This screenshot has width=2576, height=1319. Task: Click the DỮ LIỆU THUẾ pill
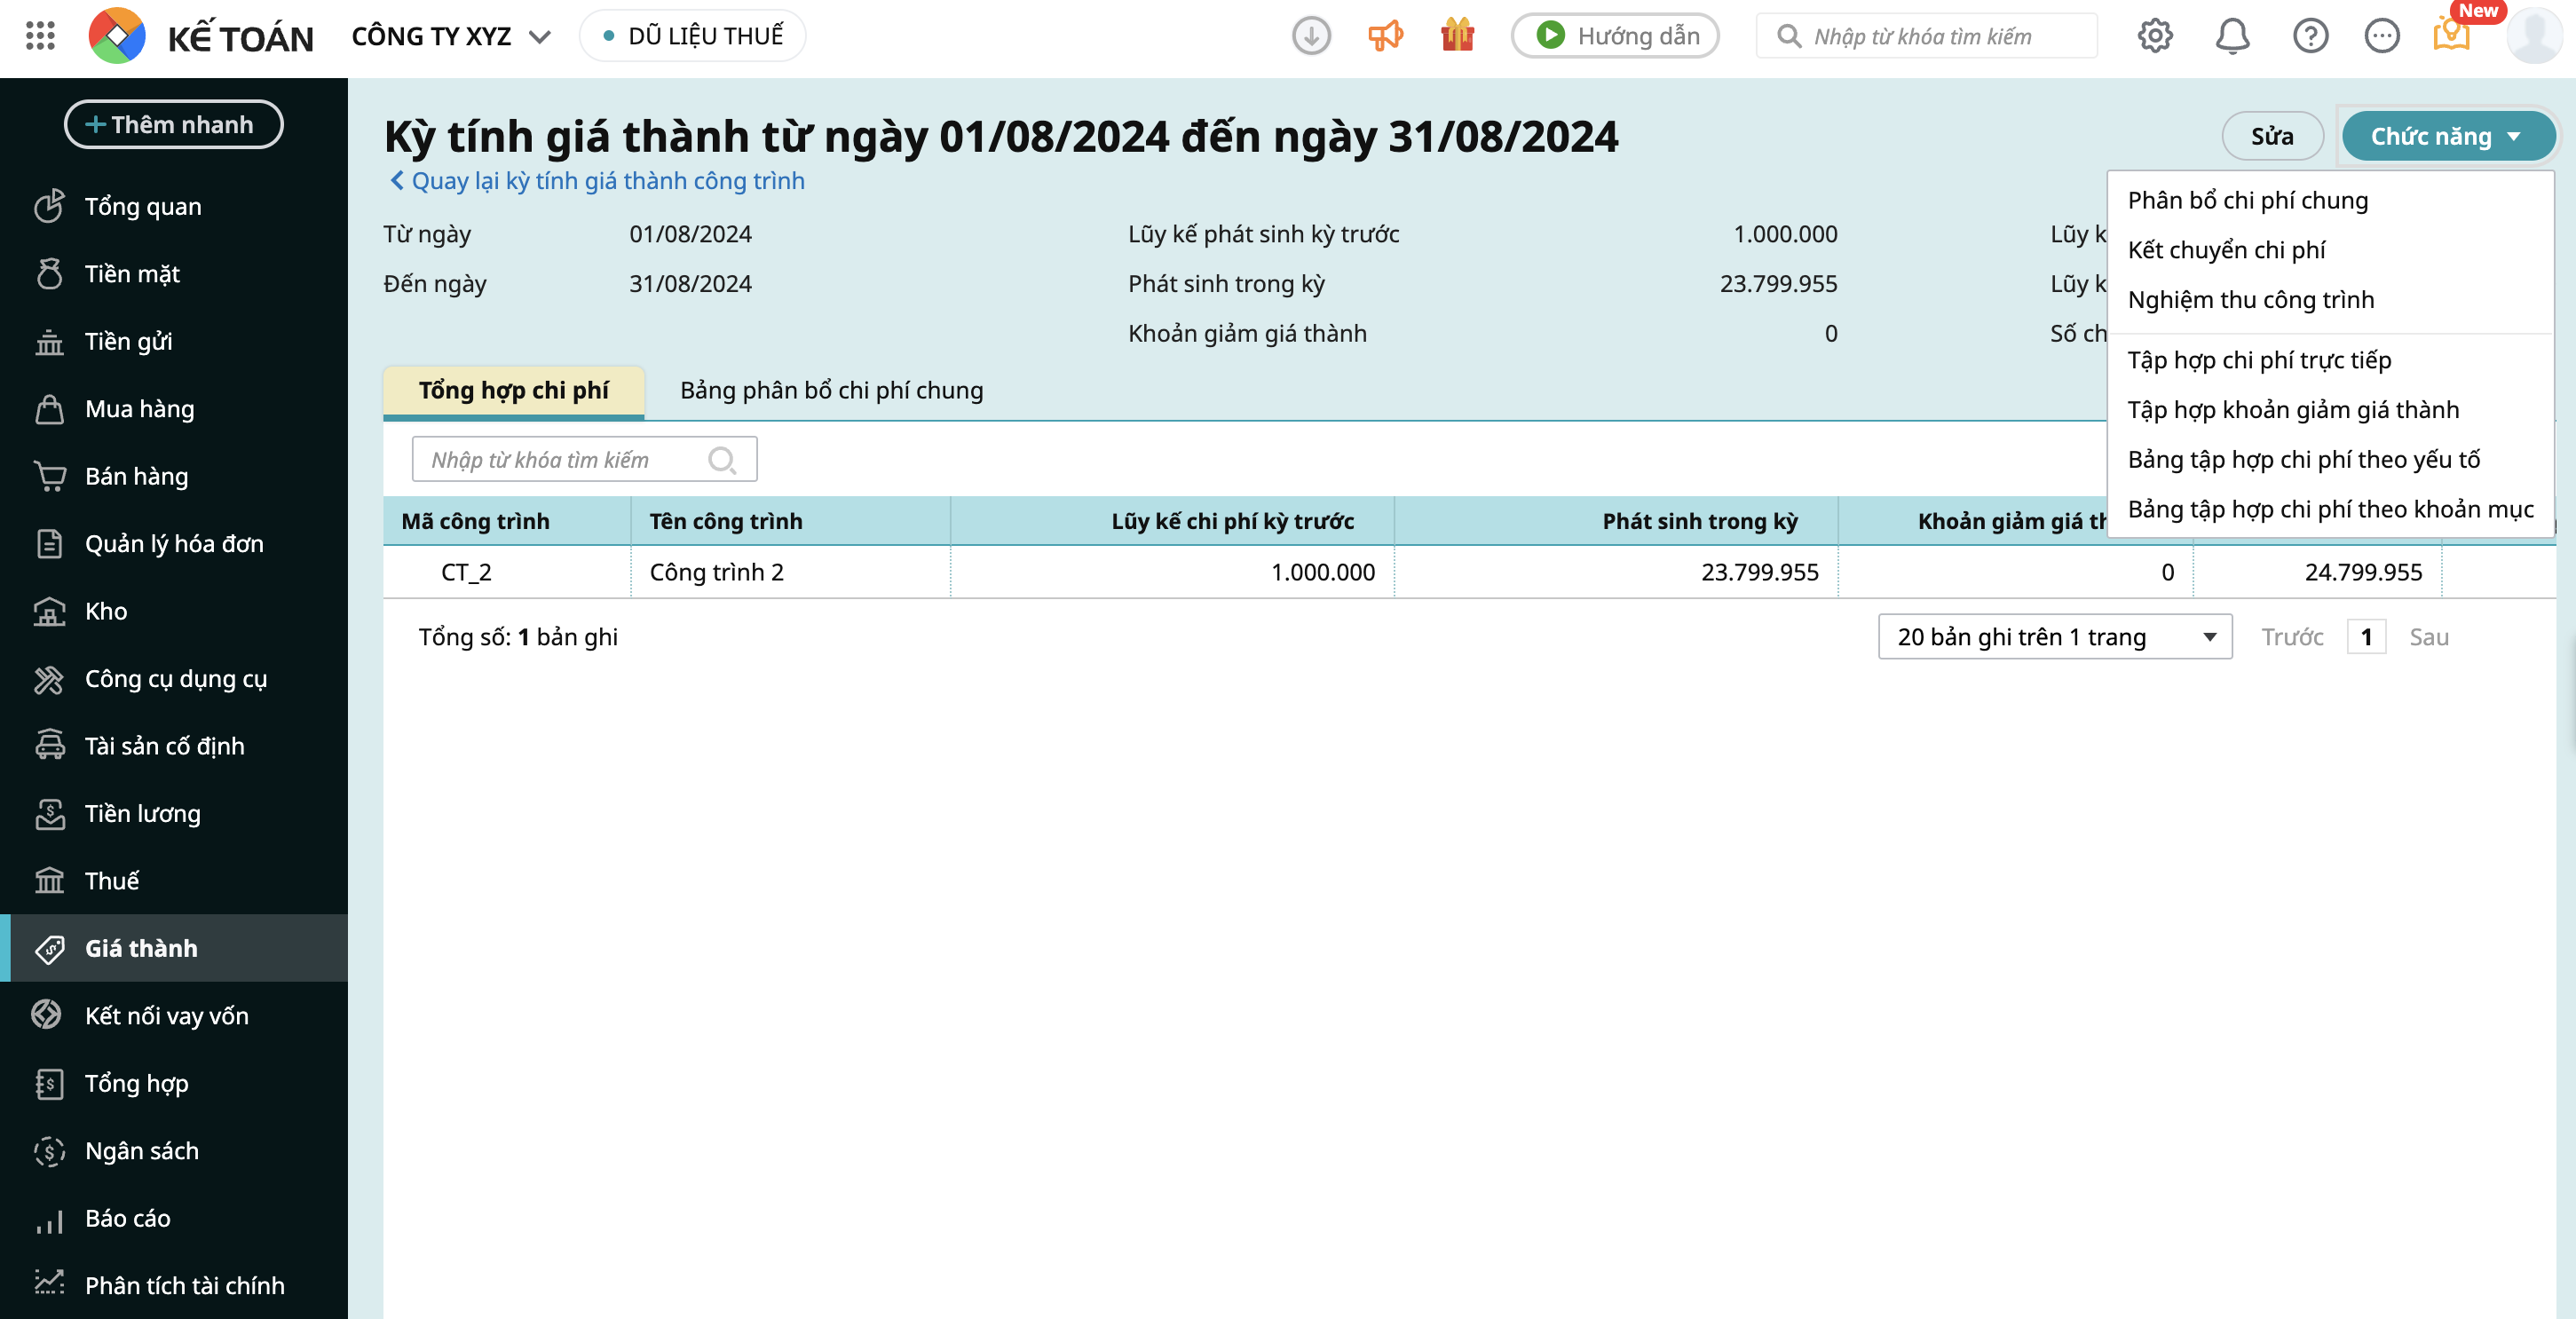coord(693,36)
